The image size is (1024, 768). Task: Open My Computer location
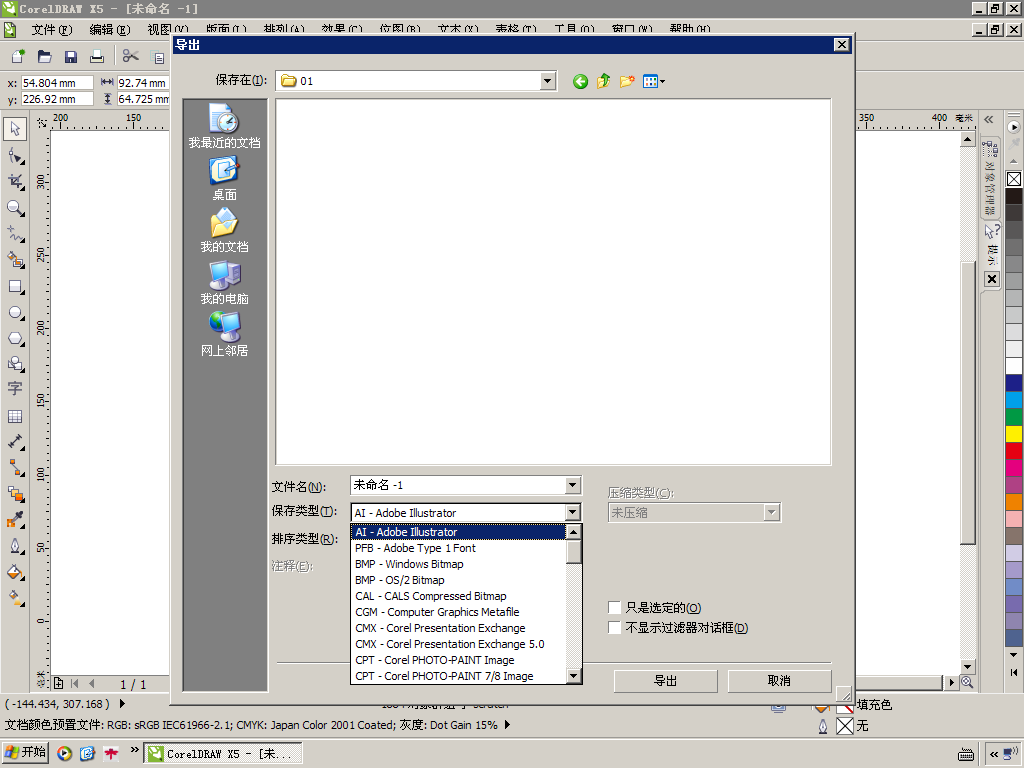pos(224,283)
